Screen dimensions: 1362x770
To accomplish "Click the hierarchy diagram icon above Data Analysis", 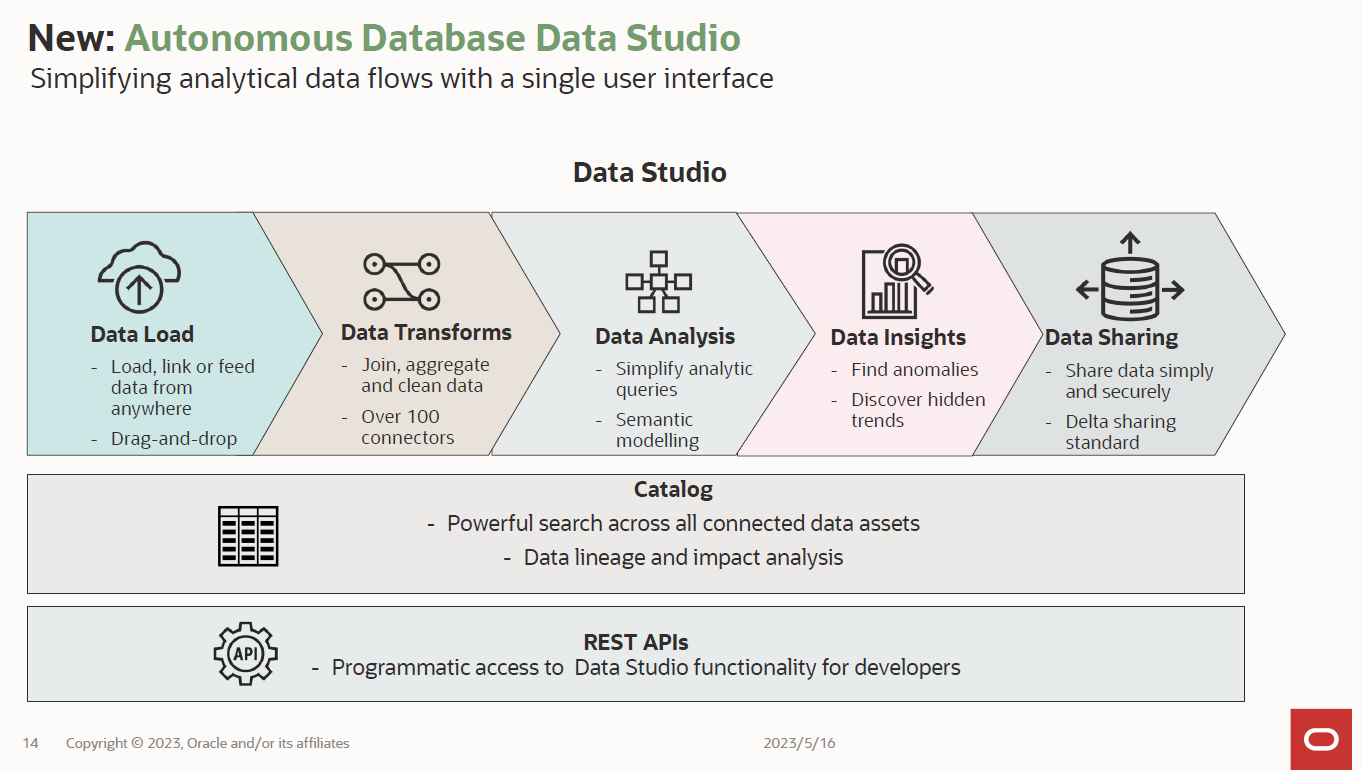I will point(659,280).
